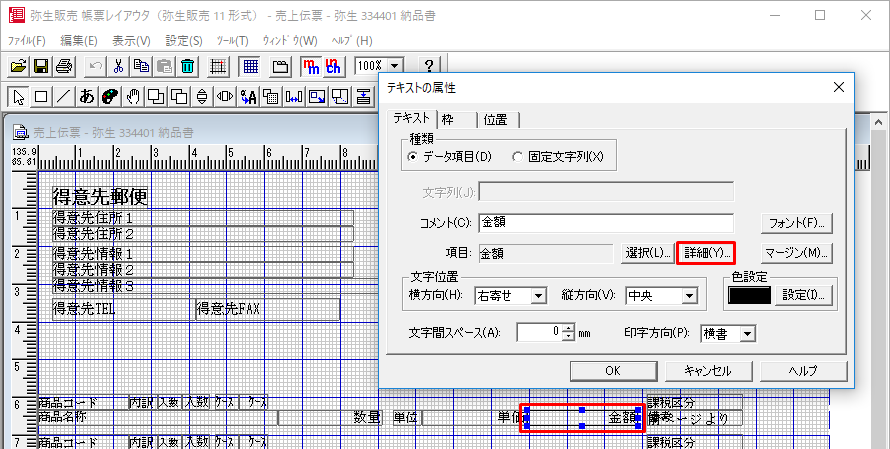Viewport: 890px width, 449px height.
Task: Toggle the blue grid display icon
Action: [250, 66]
